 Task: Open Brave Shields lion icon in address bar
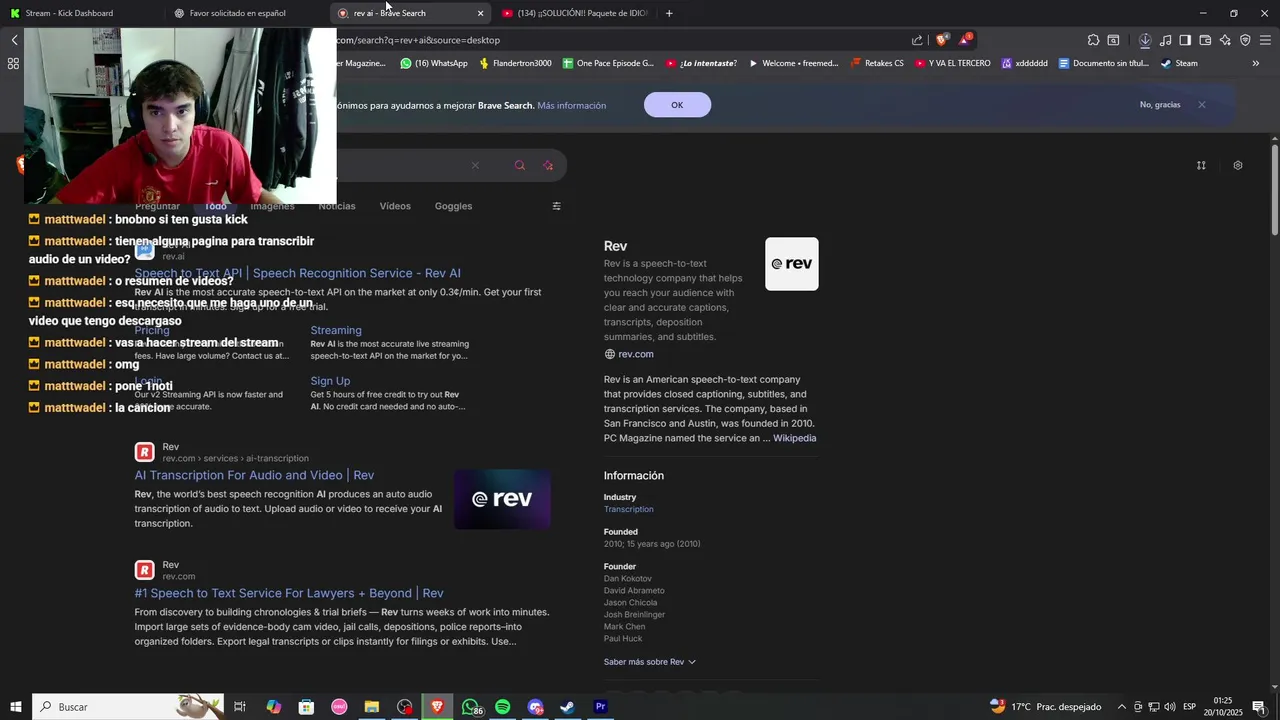pyautogui.click(x=941, y=40)
